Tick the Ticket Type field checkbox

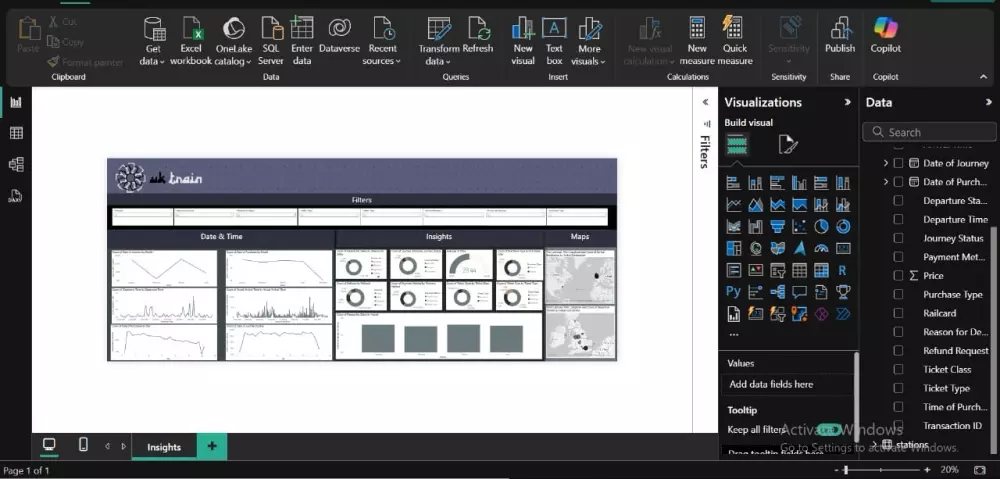(898, 388)
